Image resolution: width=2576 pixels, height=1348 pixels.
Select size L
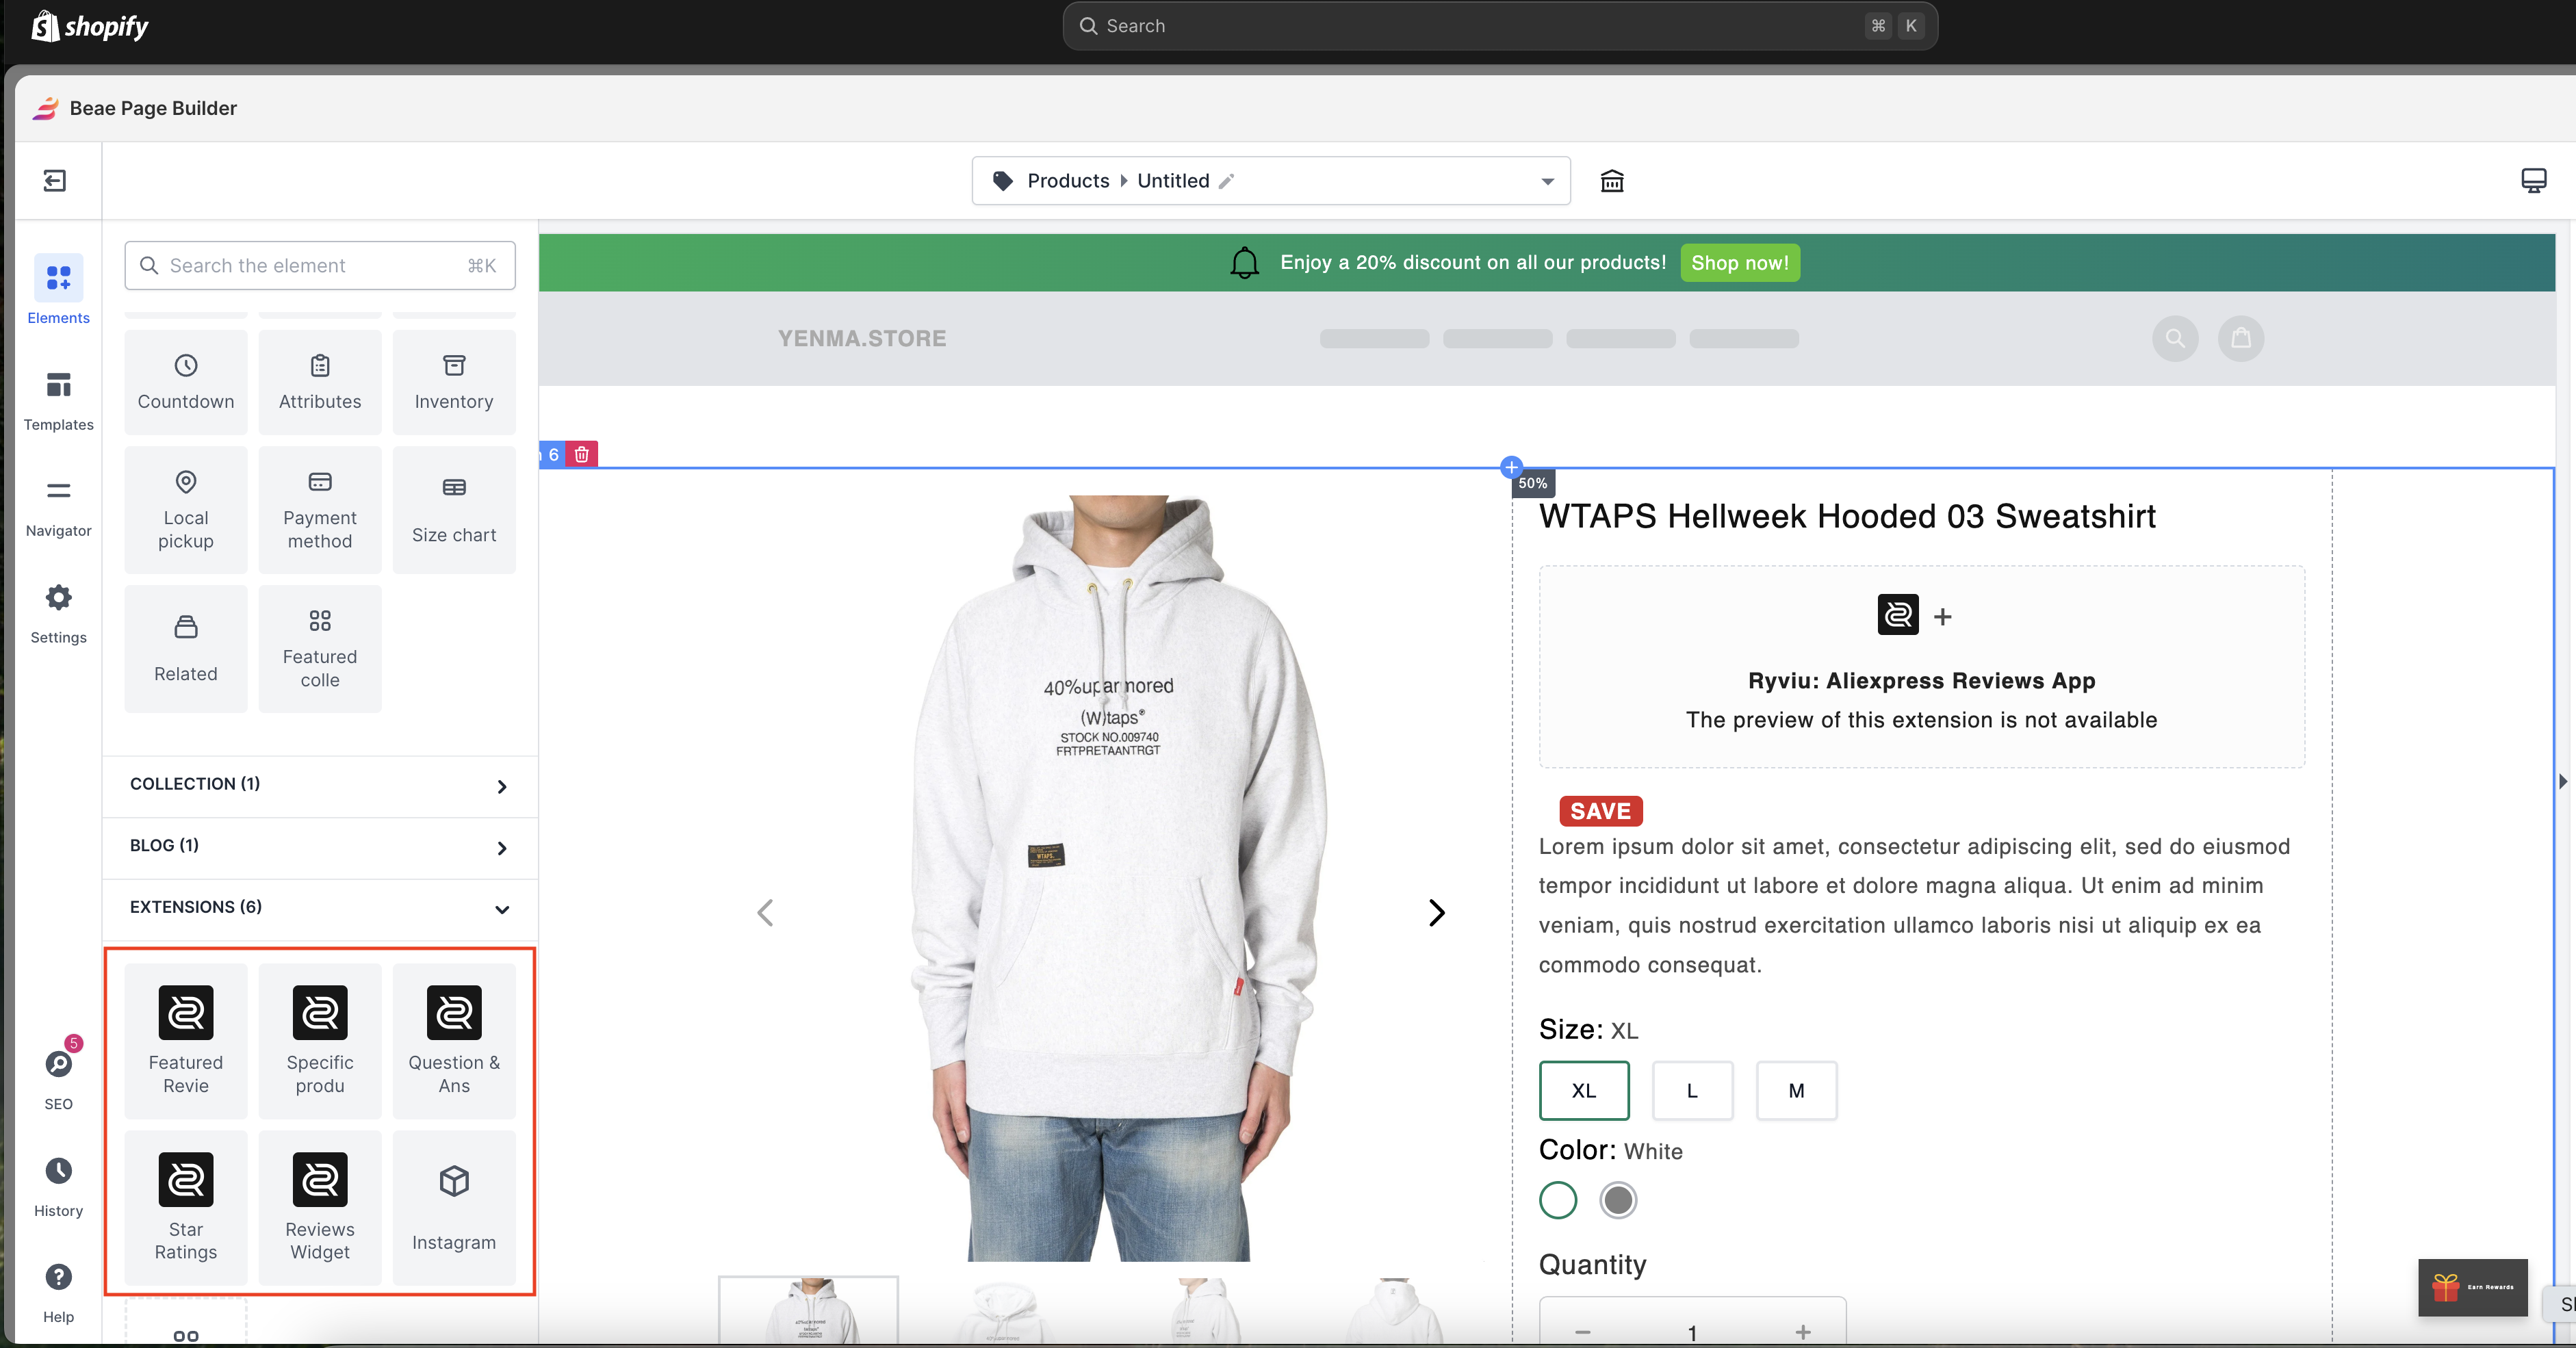[1692, 1090]
